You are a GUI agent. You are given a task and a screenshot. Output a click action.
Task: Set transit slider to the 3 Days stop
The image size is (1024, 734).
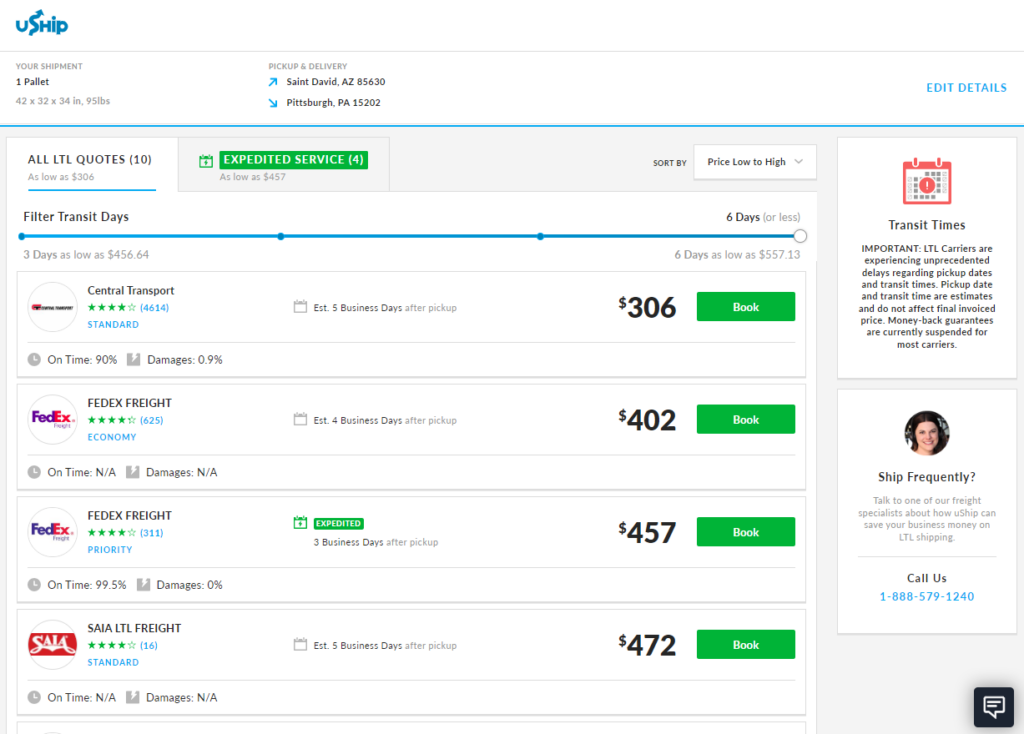[22, 236]
